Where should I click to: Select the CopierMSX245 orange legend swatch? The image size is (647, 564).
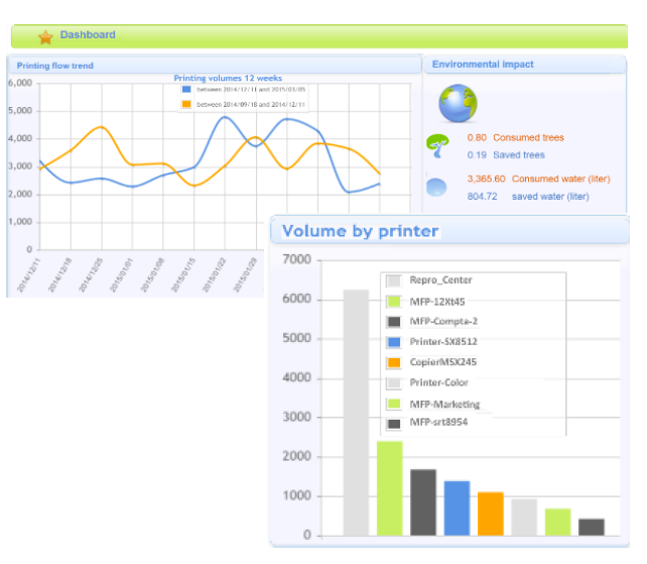coord(394,363)
